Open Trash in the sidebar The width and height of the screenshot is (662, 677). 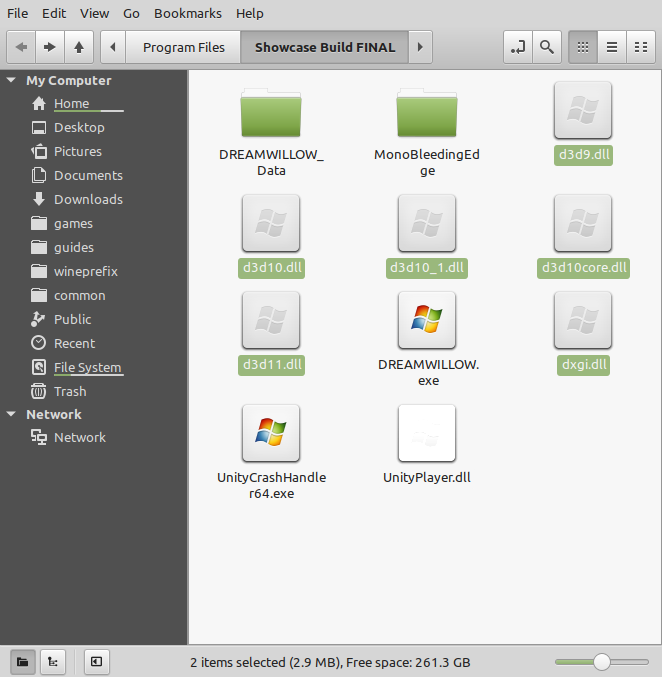coord(94,392)
